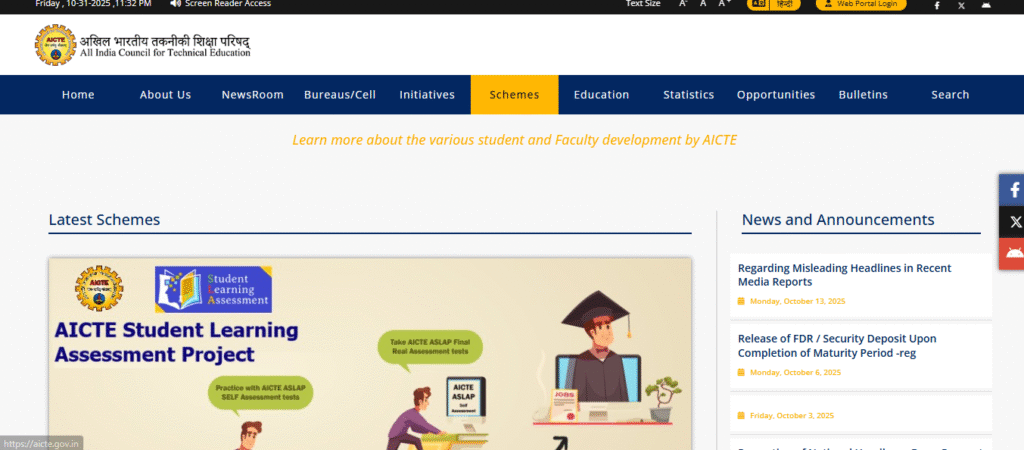Click the Android icon in the top bar
The height and width of the screenshot is (450, 1024).
(x=987, y=5)
